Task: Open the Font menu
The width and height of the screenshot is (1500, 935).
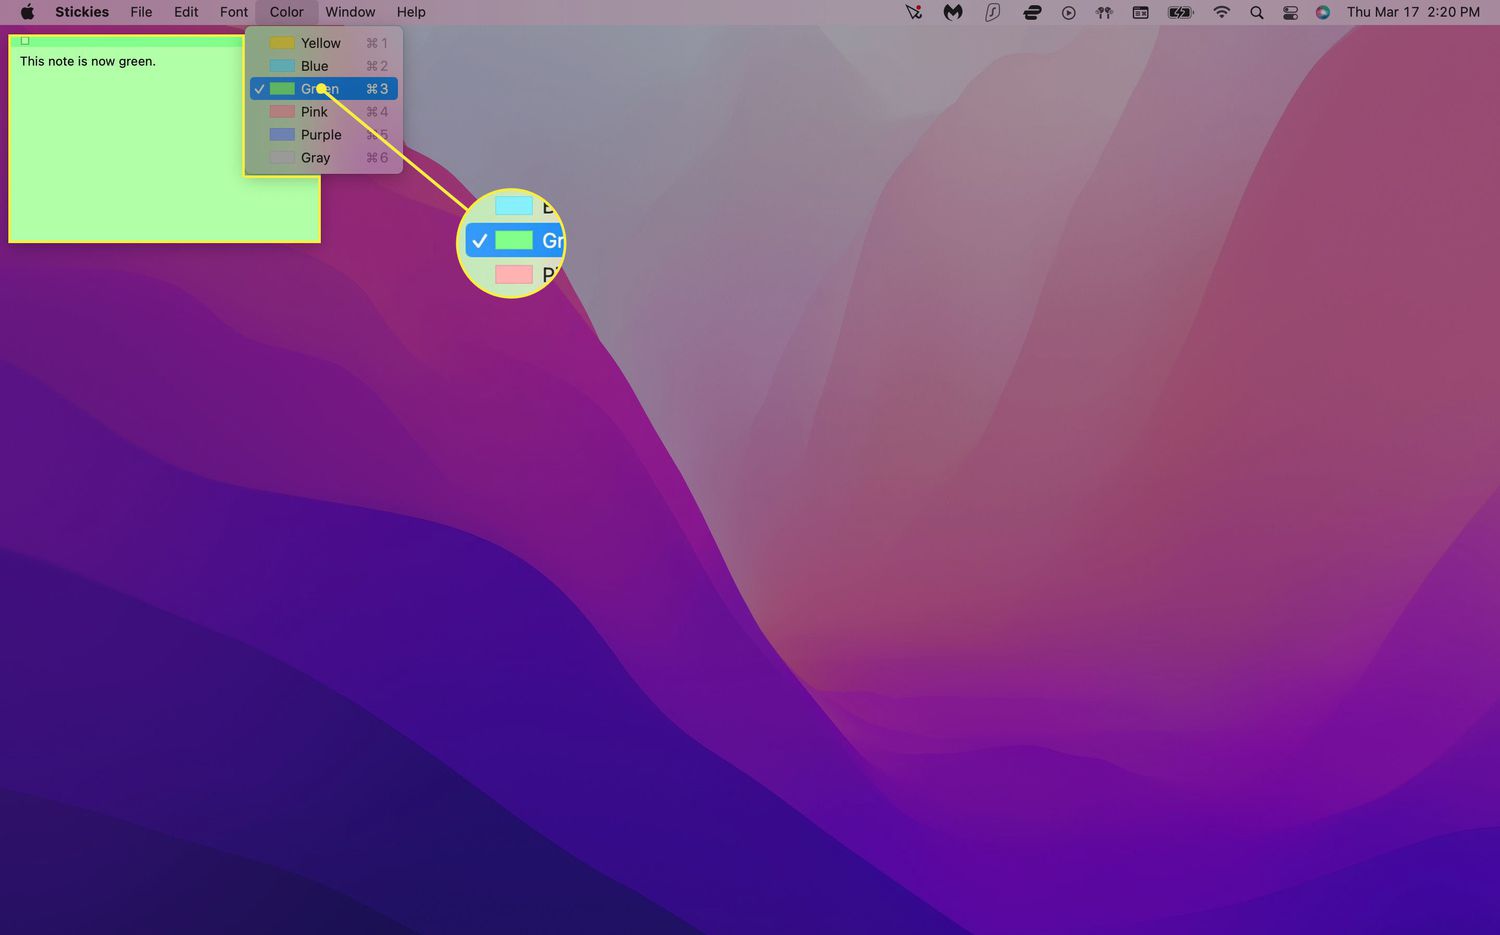Action: [234, 12]
